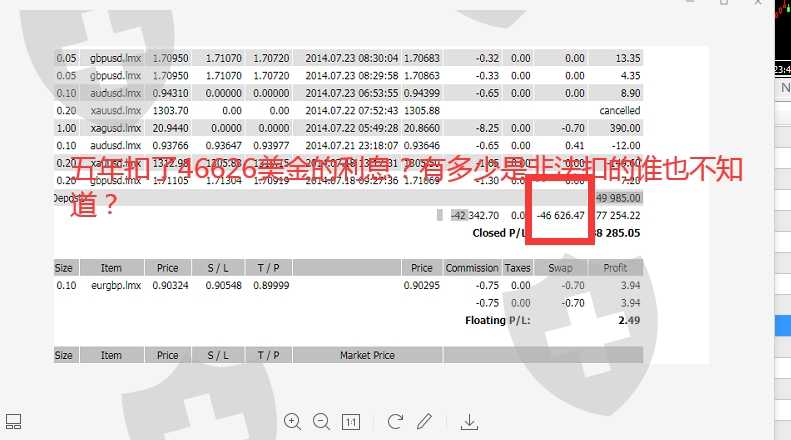This screenshot has height=440, width=791.
Task: Click the Closed P/L label
Action: [x=499, y=233]
